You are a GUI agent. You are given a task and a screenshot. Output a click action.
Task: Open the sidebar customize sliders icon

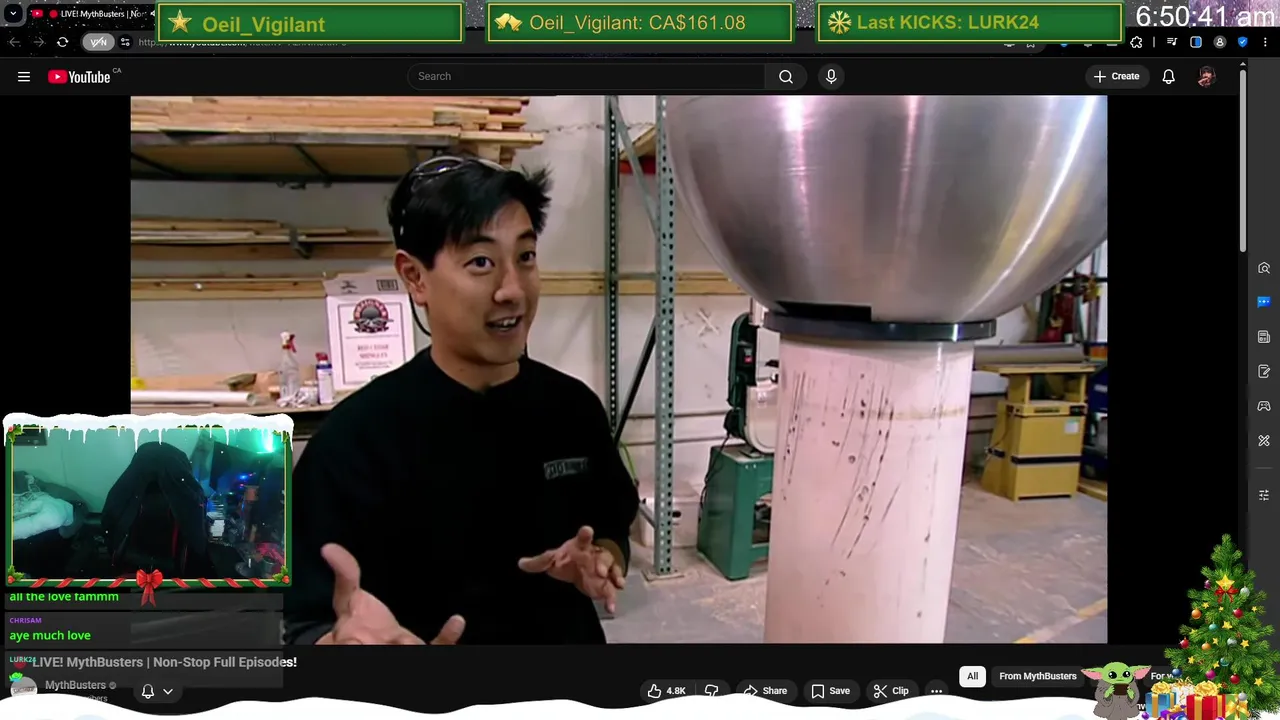coord(1264,495)
